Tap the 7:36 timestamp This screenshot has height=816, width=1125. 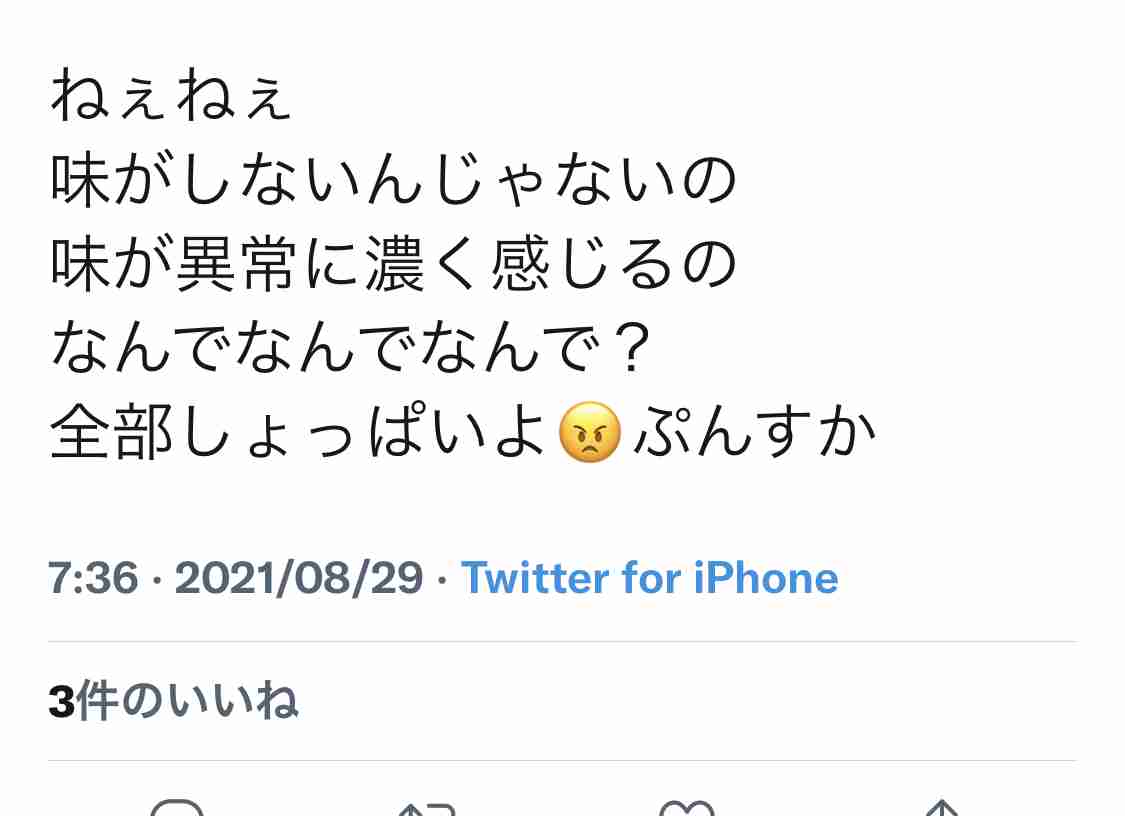(x=93, y=578)
